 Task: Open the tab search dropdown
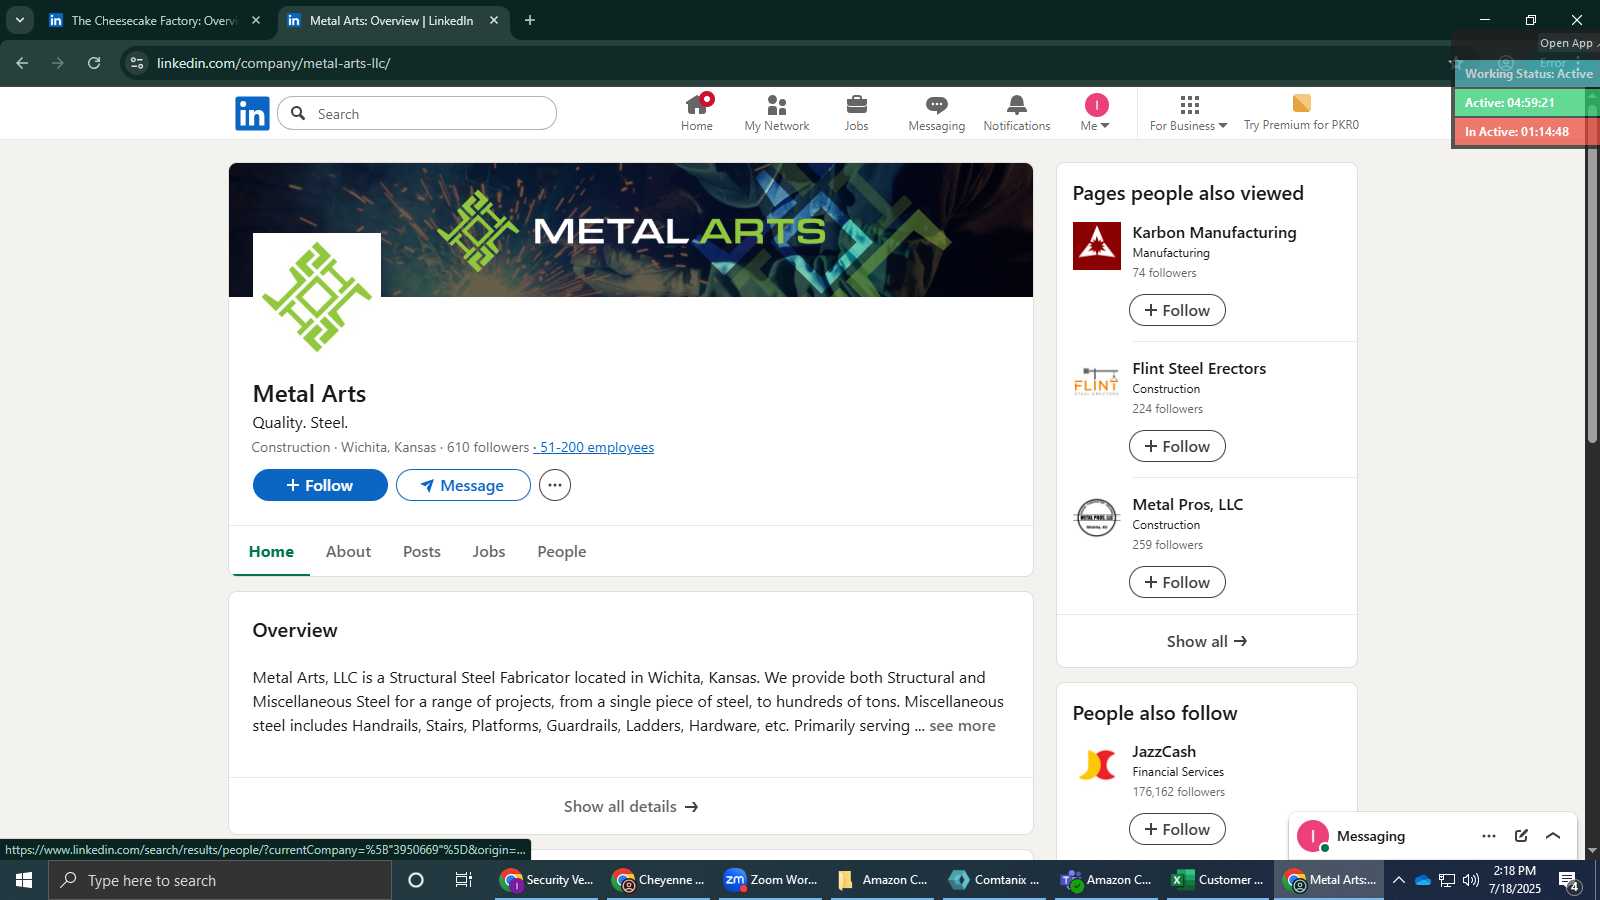19,20
